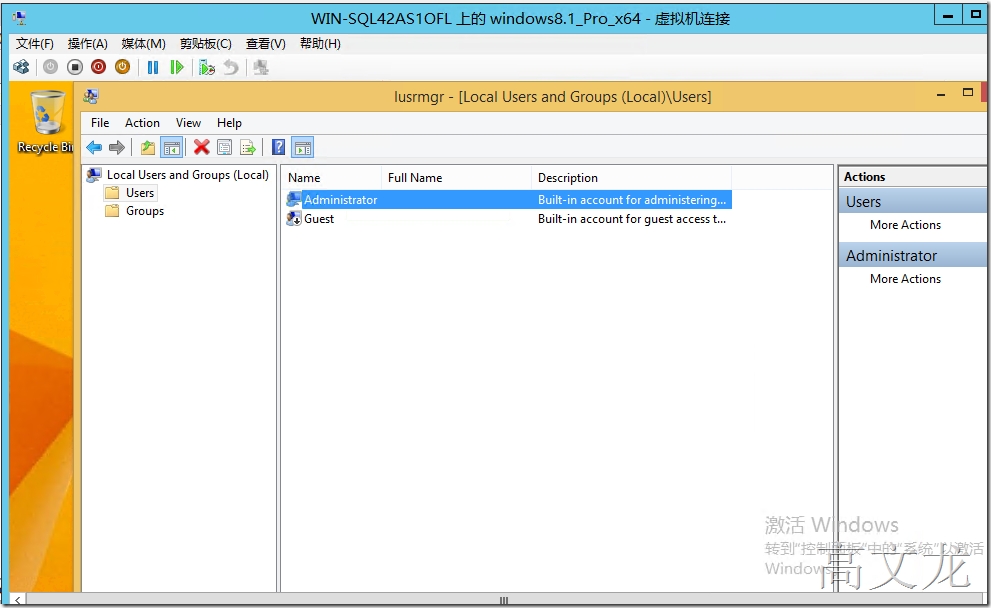Collapse the Administrator section in Actions pane
991x608 pixels.
coord(913,255)
